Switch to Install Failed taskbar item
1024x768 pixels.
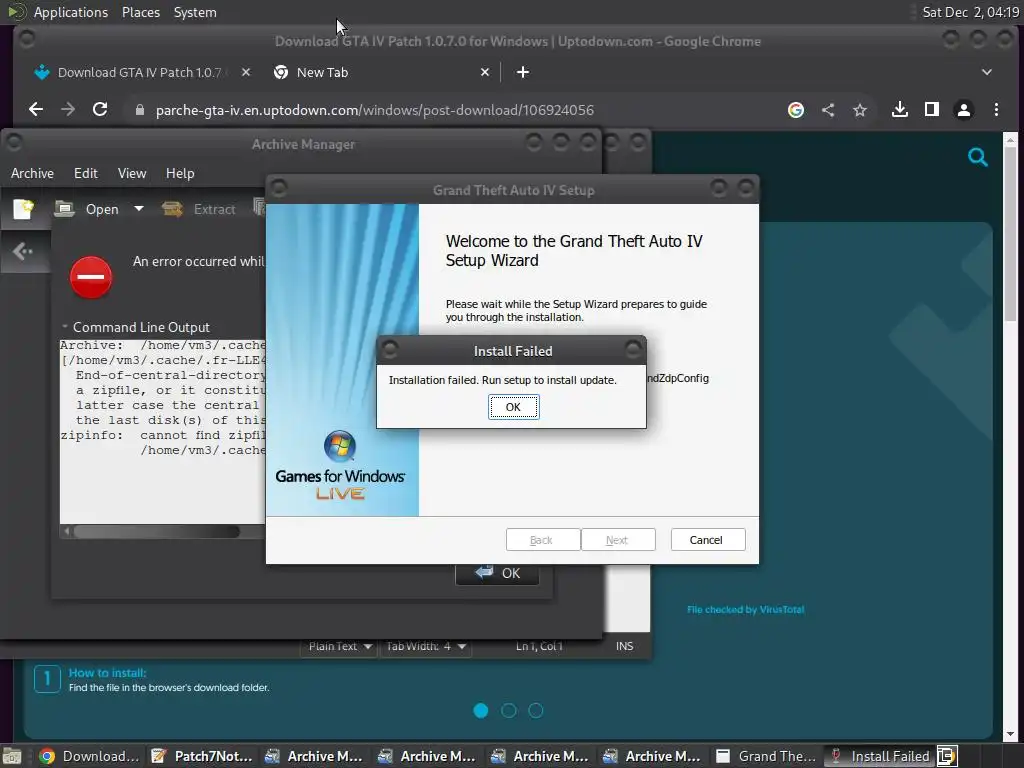tap(879, 756)
